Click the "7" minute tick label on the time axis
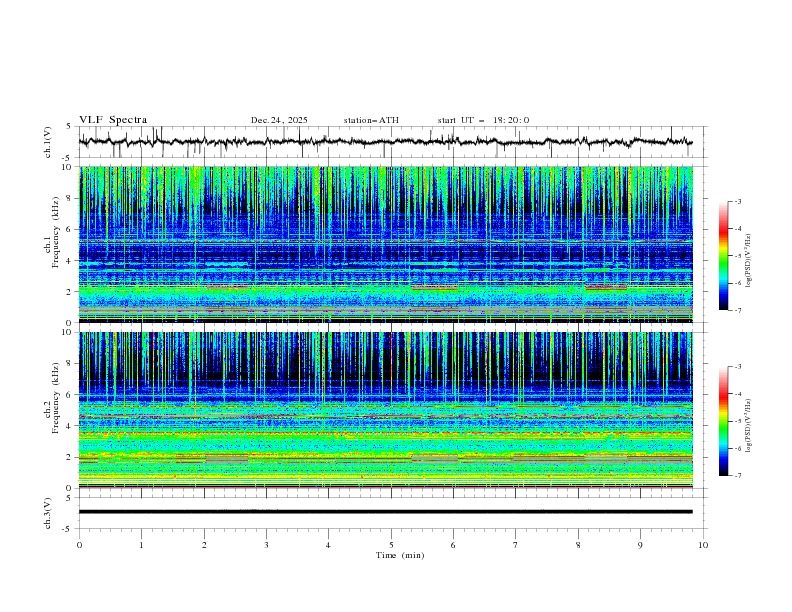Screen dimensions: 792x612 (516, 545)
